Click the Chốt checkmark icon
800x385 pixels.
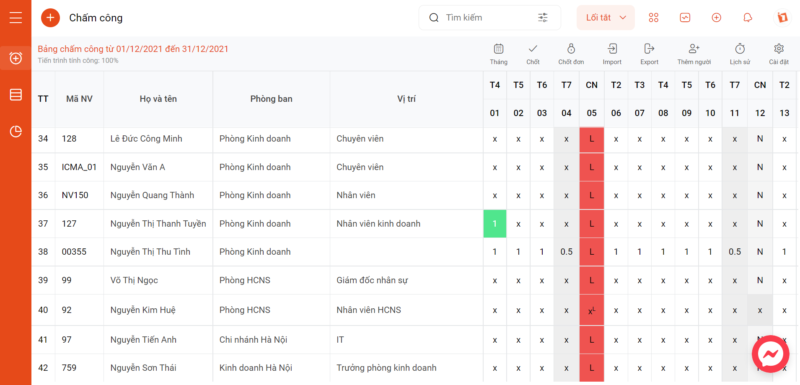[533, 49]
